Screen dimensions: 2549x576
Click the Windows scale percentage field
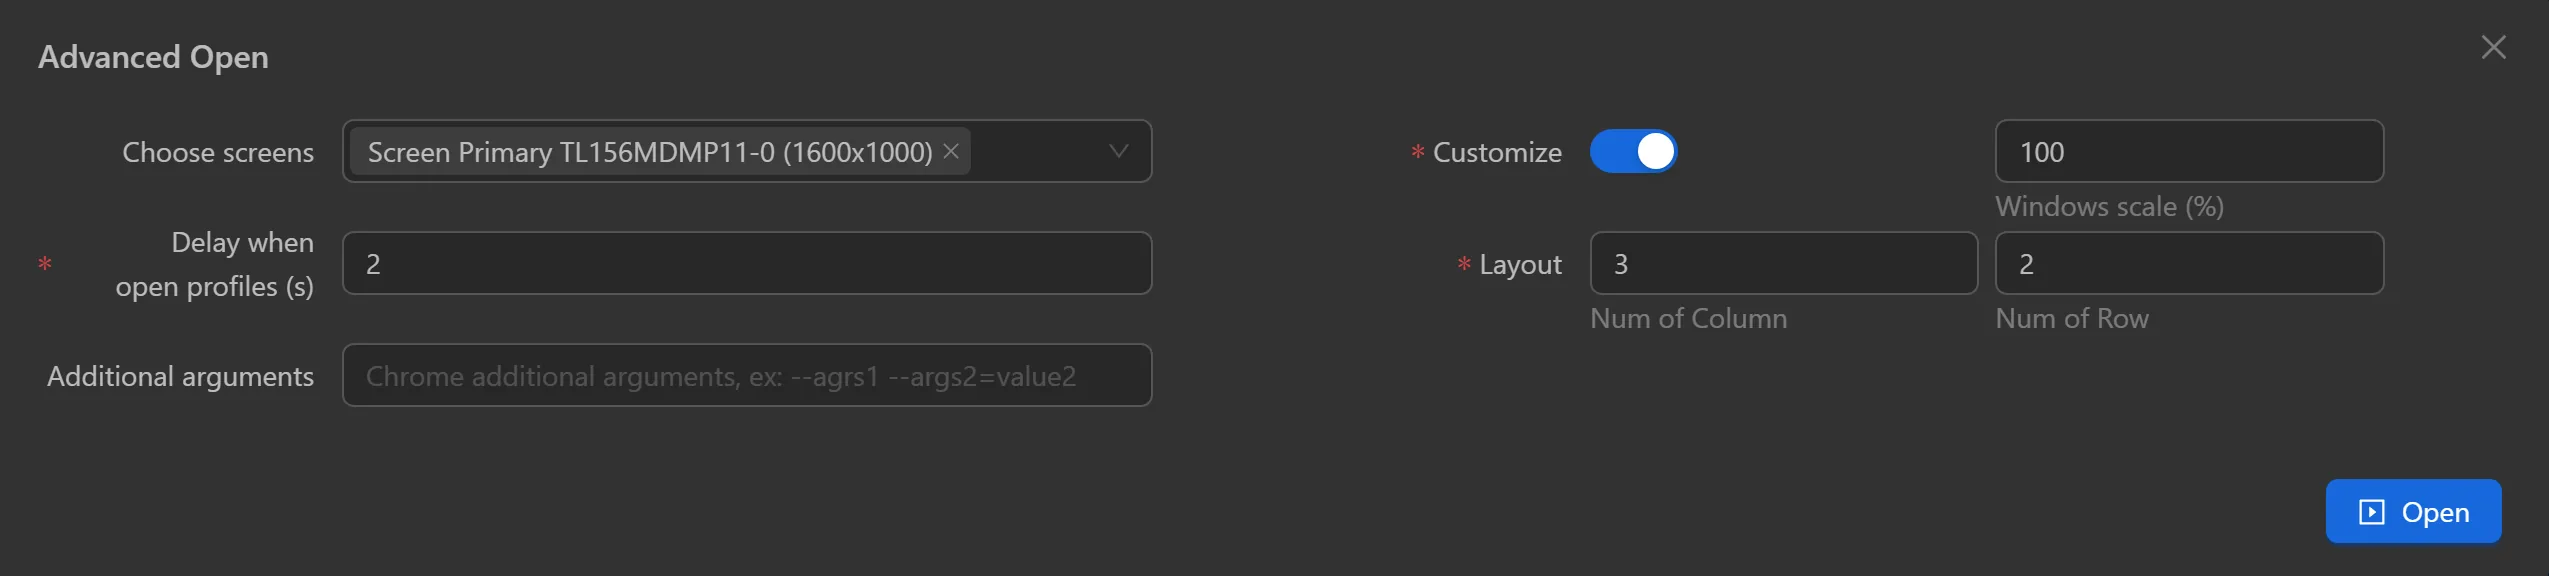click(x=2189, y=151)
